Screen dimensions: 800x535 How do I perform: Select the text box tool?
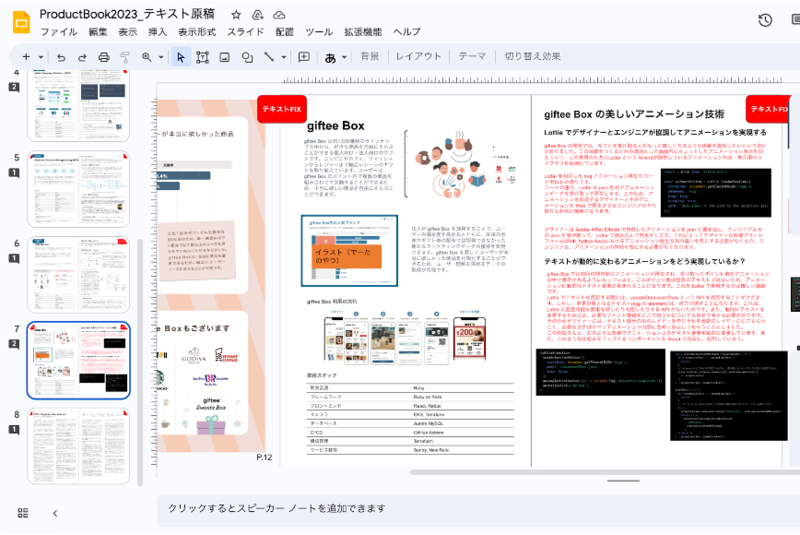click(203, 57)
